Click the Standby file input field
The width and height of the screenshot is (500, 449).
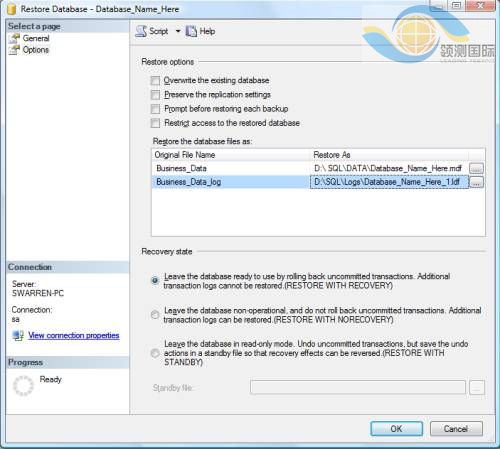[358, 387]
